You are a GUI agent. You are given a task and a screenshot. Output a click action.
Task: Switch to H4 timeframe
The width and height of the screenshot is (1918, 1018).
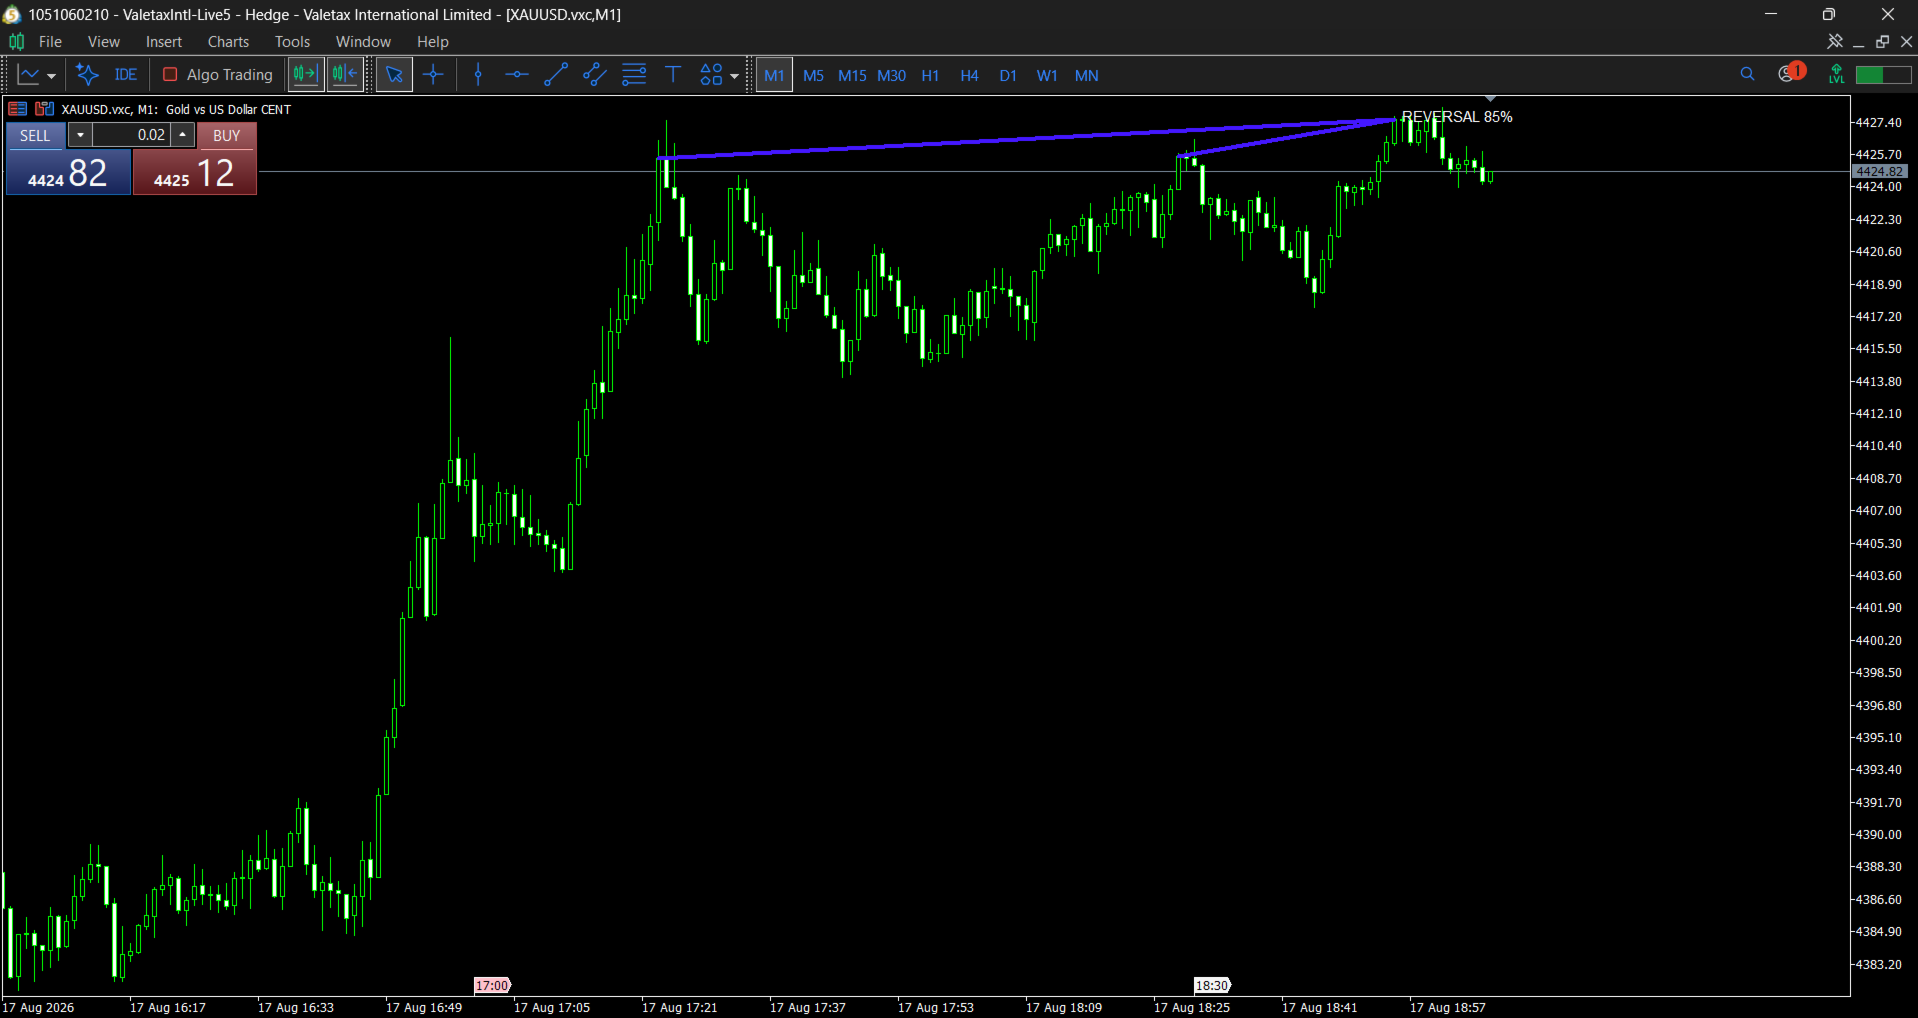[x=969, y=76]
